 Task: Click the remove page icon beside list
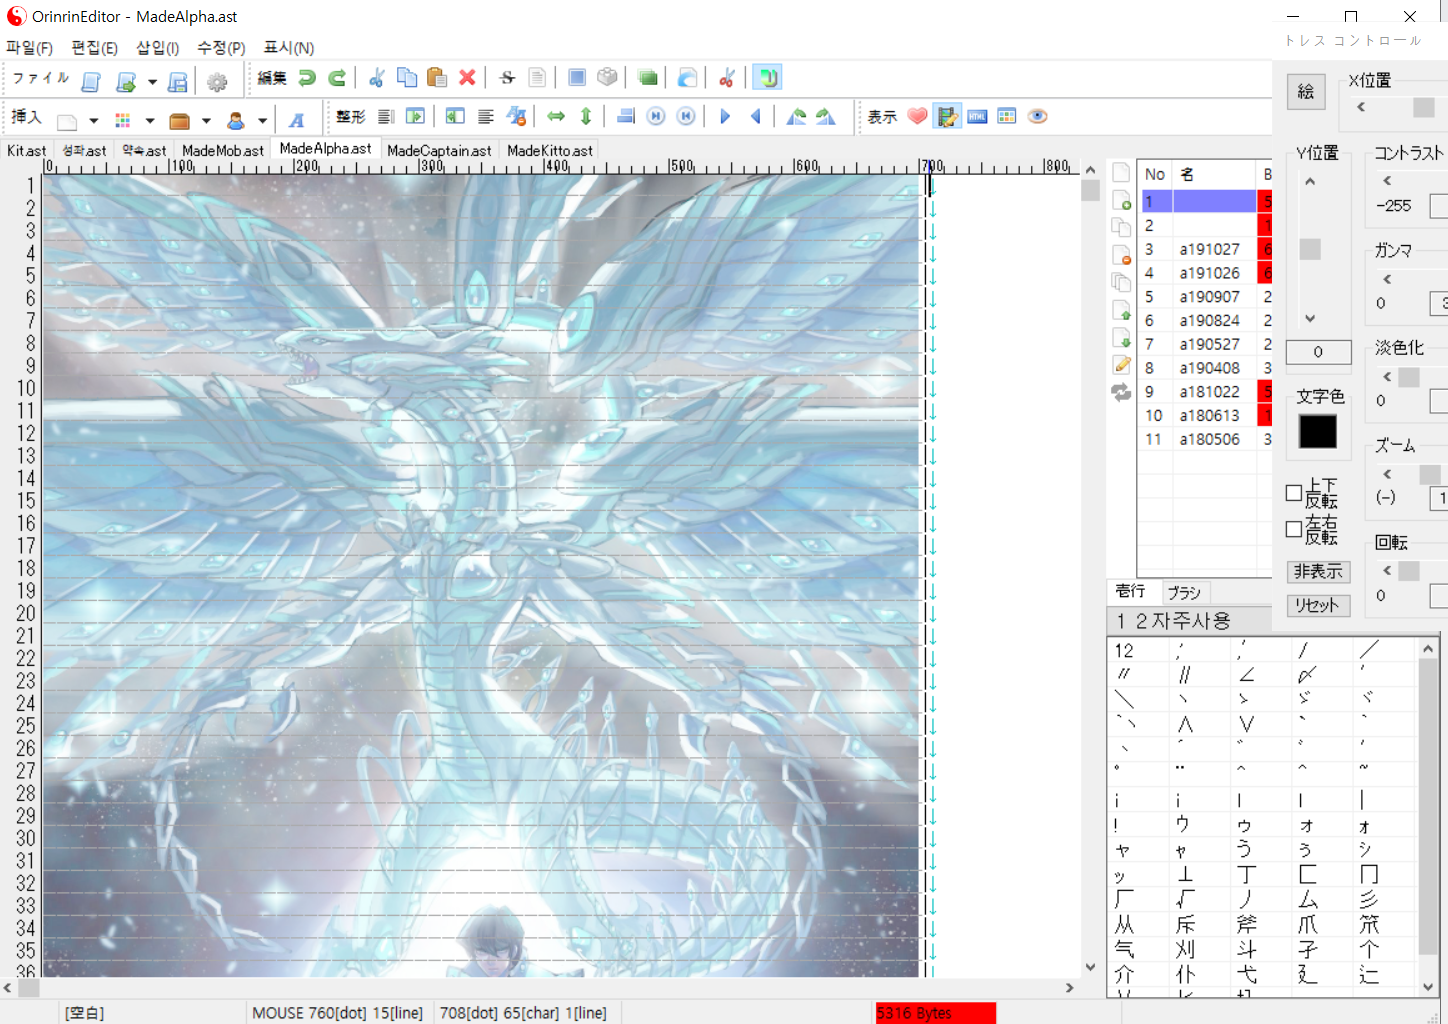[1121, 255]
